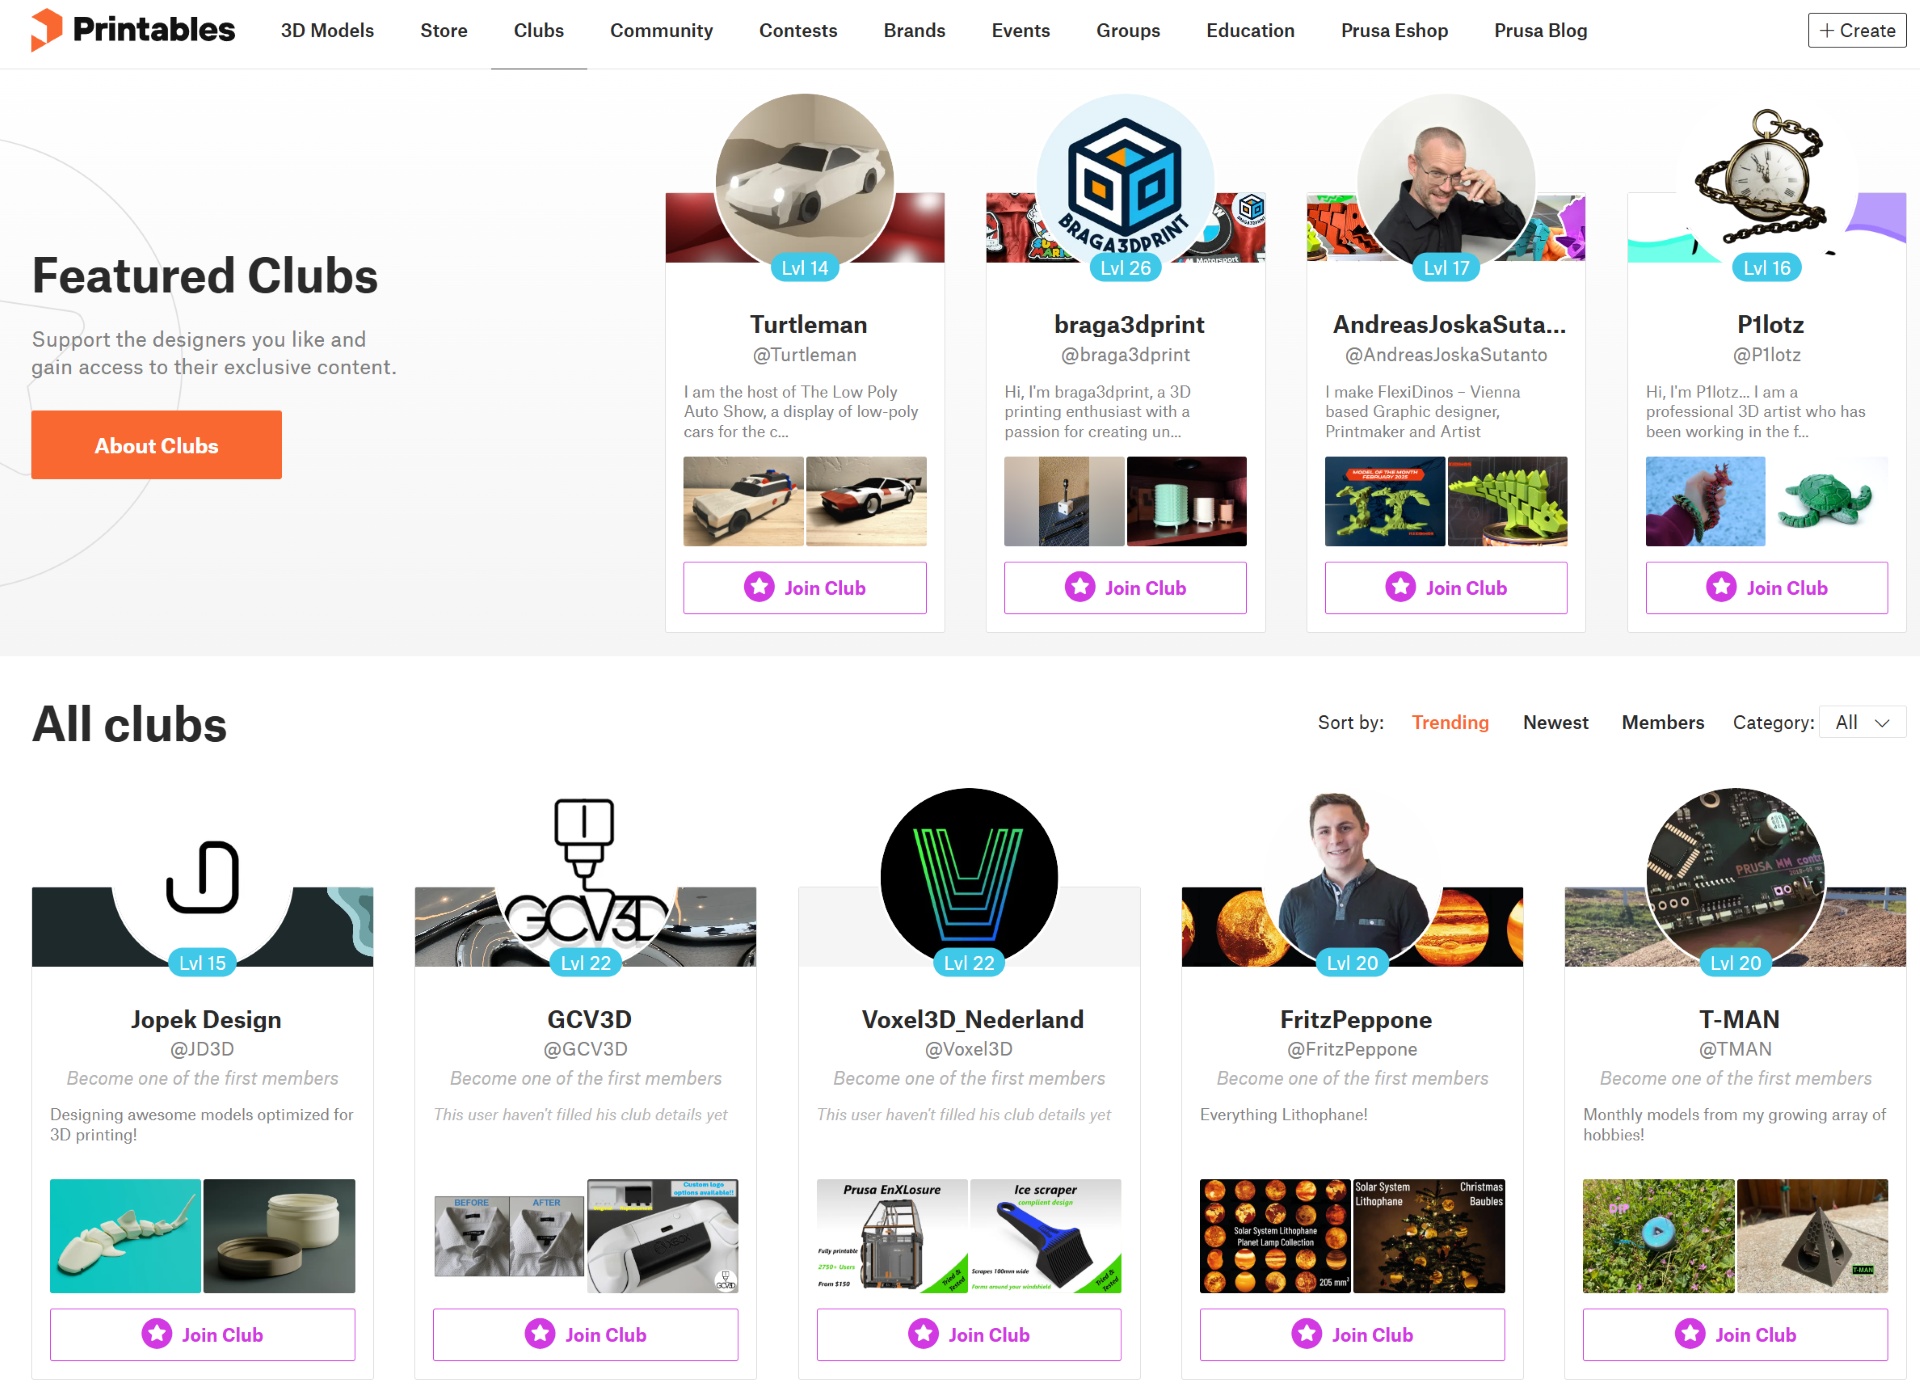Sort clubs by Trending
This screenshot has width=1920, height=1396.
pyautogui.click(x=1450, y=722)
